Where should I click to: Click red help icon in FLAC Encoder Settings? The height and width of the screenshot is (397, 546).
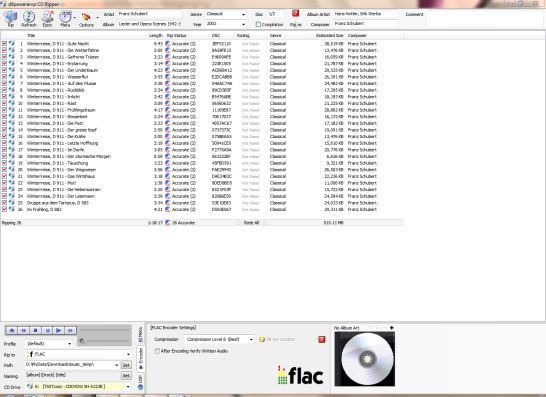[322, 339]
